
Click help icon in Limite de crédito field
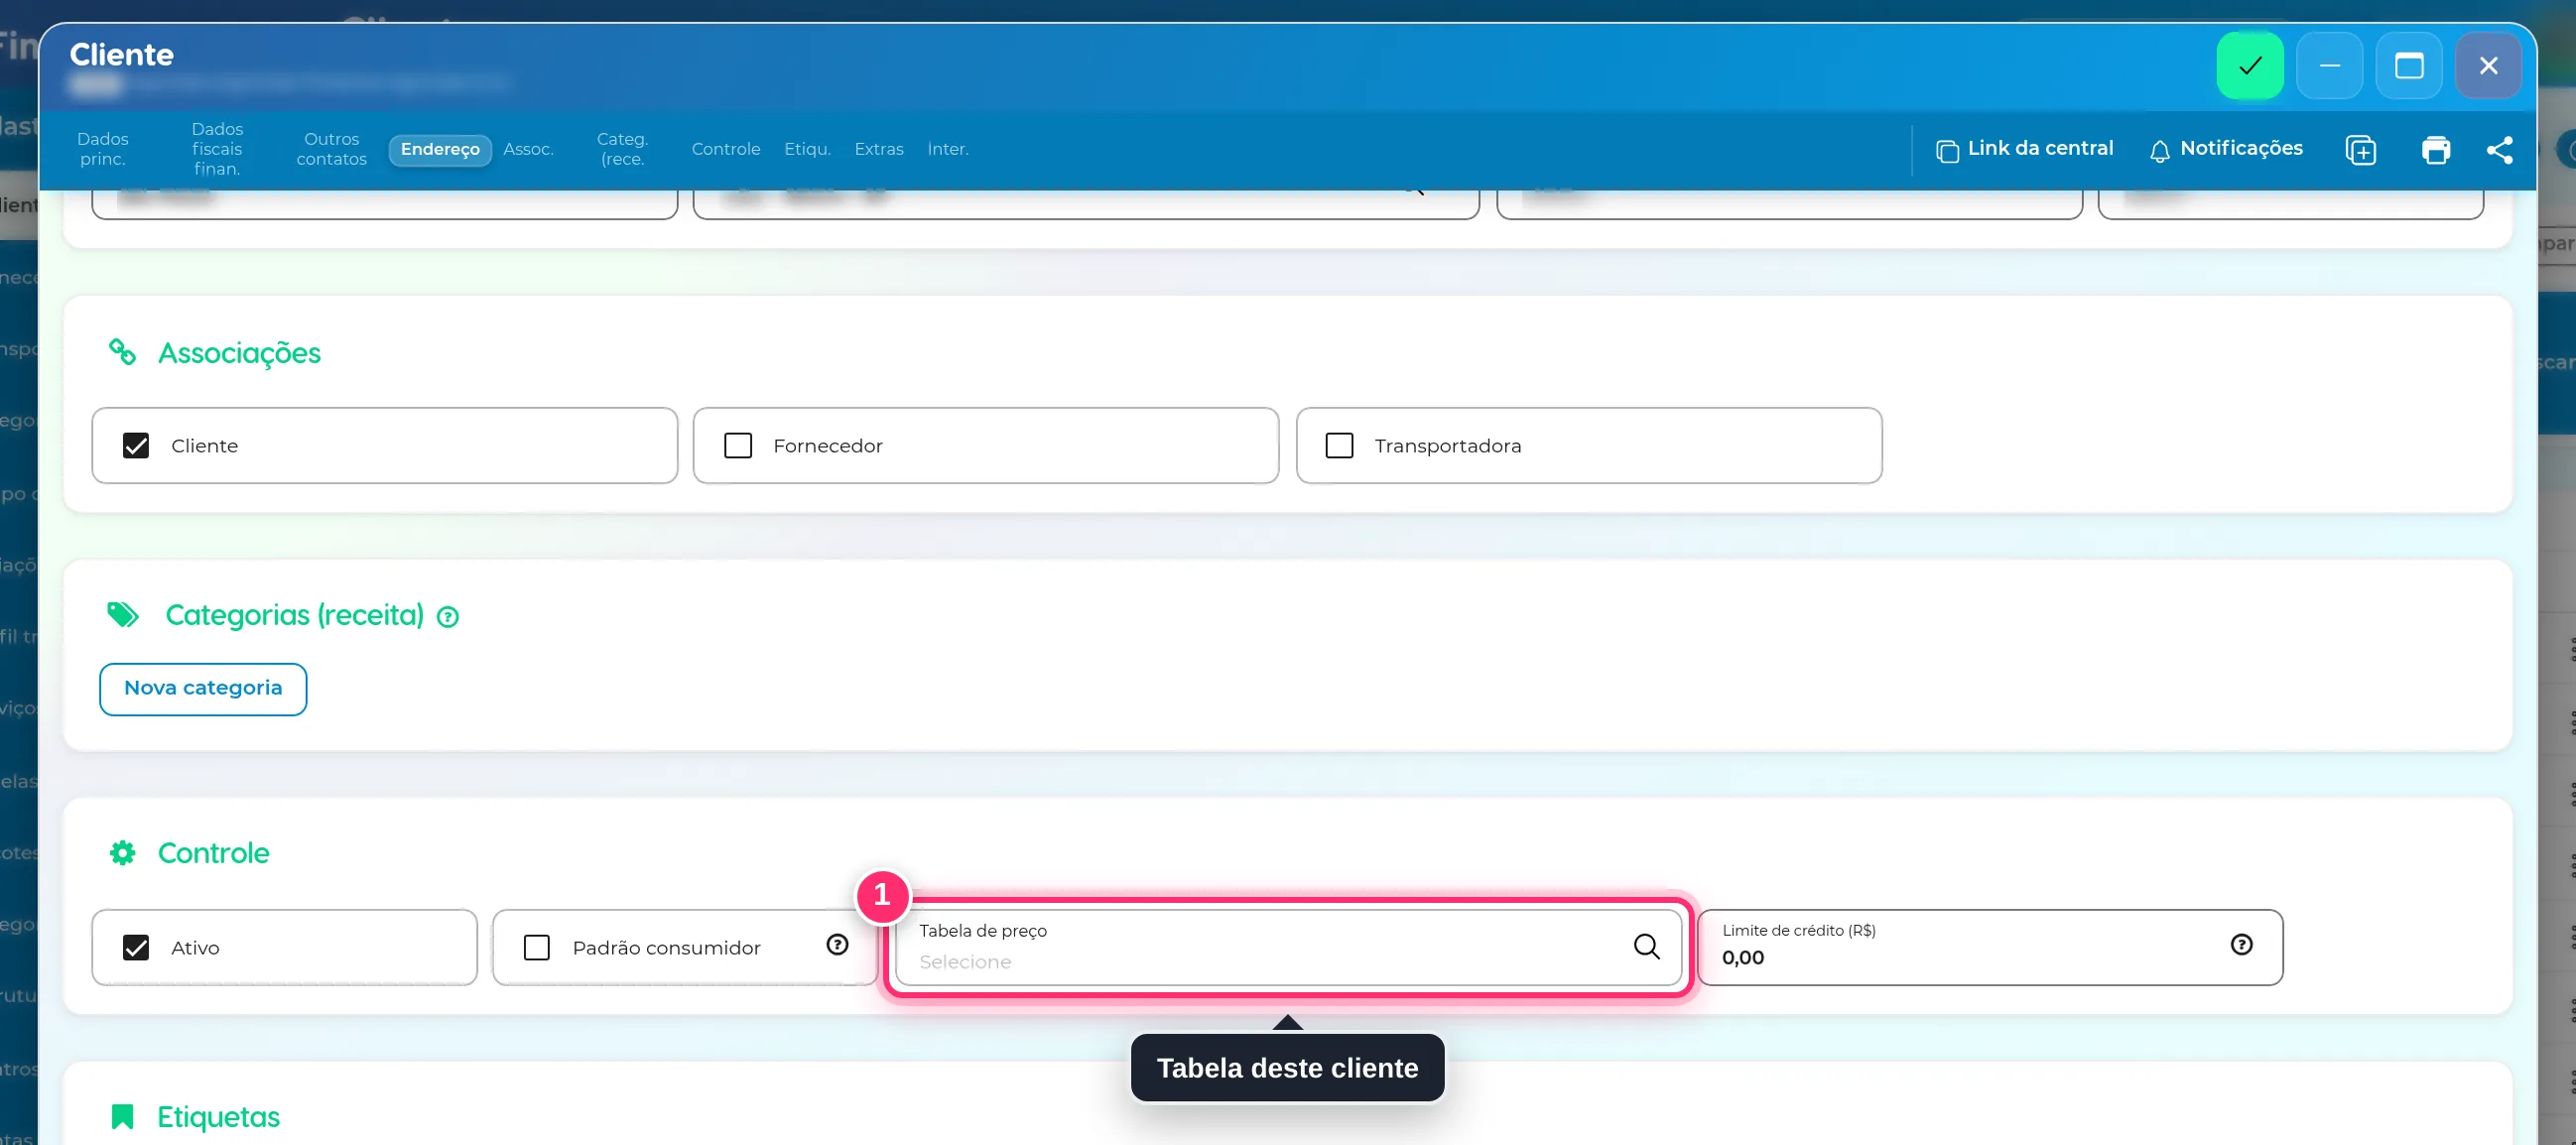point(2242,945)
